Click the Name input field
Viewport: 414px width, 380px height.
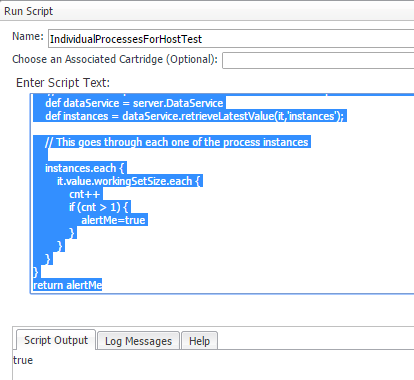pos(231,39)
